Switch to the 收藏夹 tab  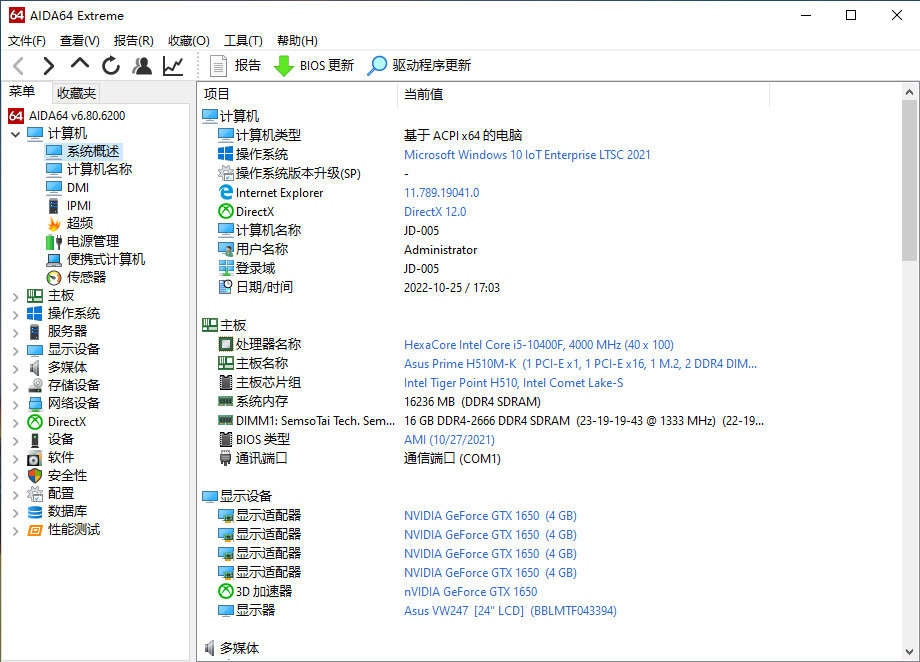[77, 93]
